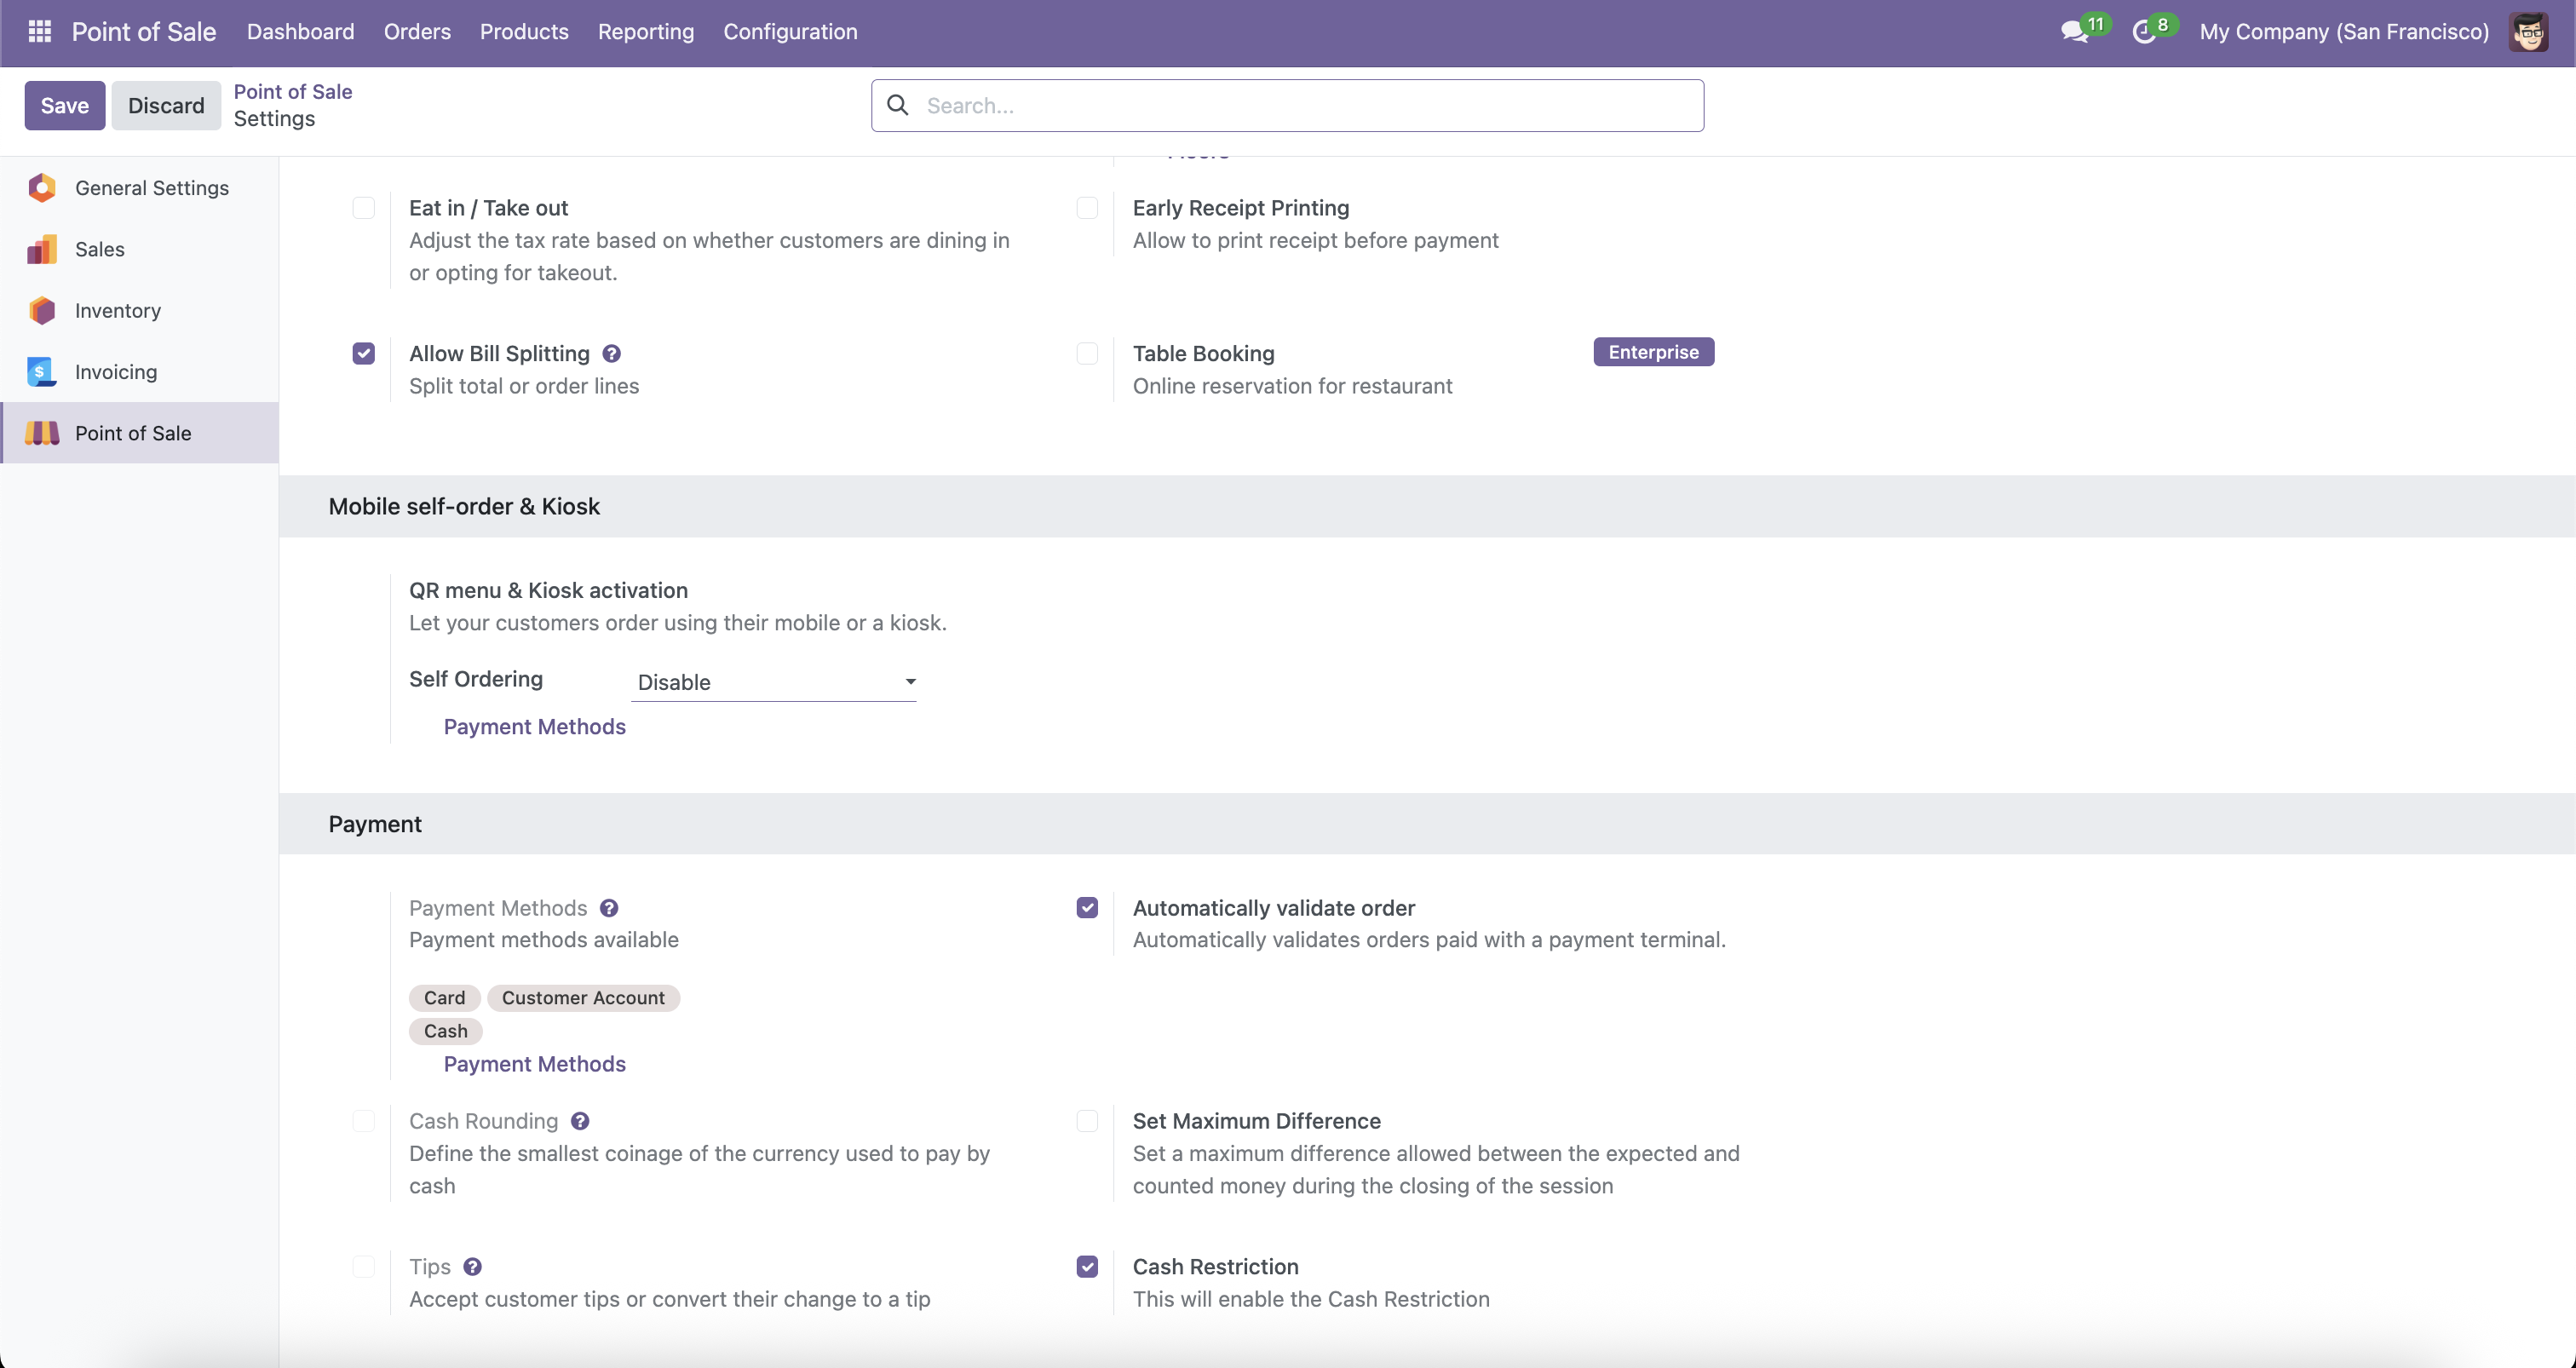The height and width of the screenshot is (1368, 2576).
Task: Click the Invoicing sidebar icon
Action: click(42, 372)
